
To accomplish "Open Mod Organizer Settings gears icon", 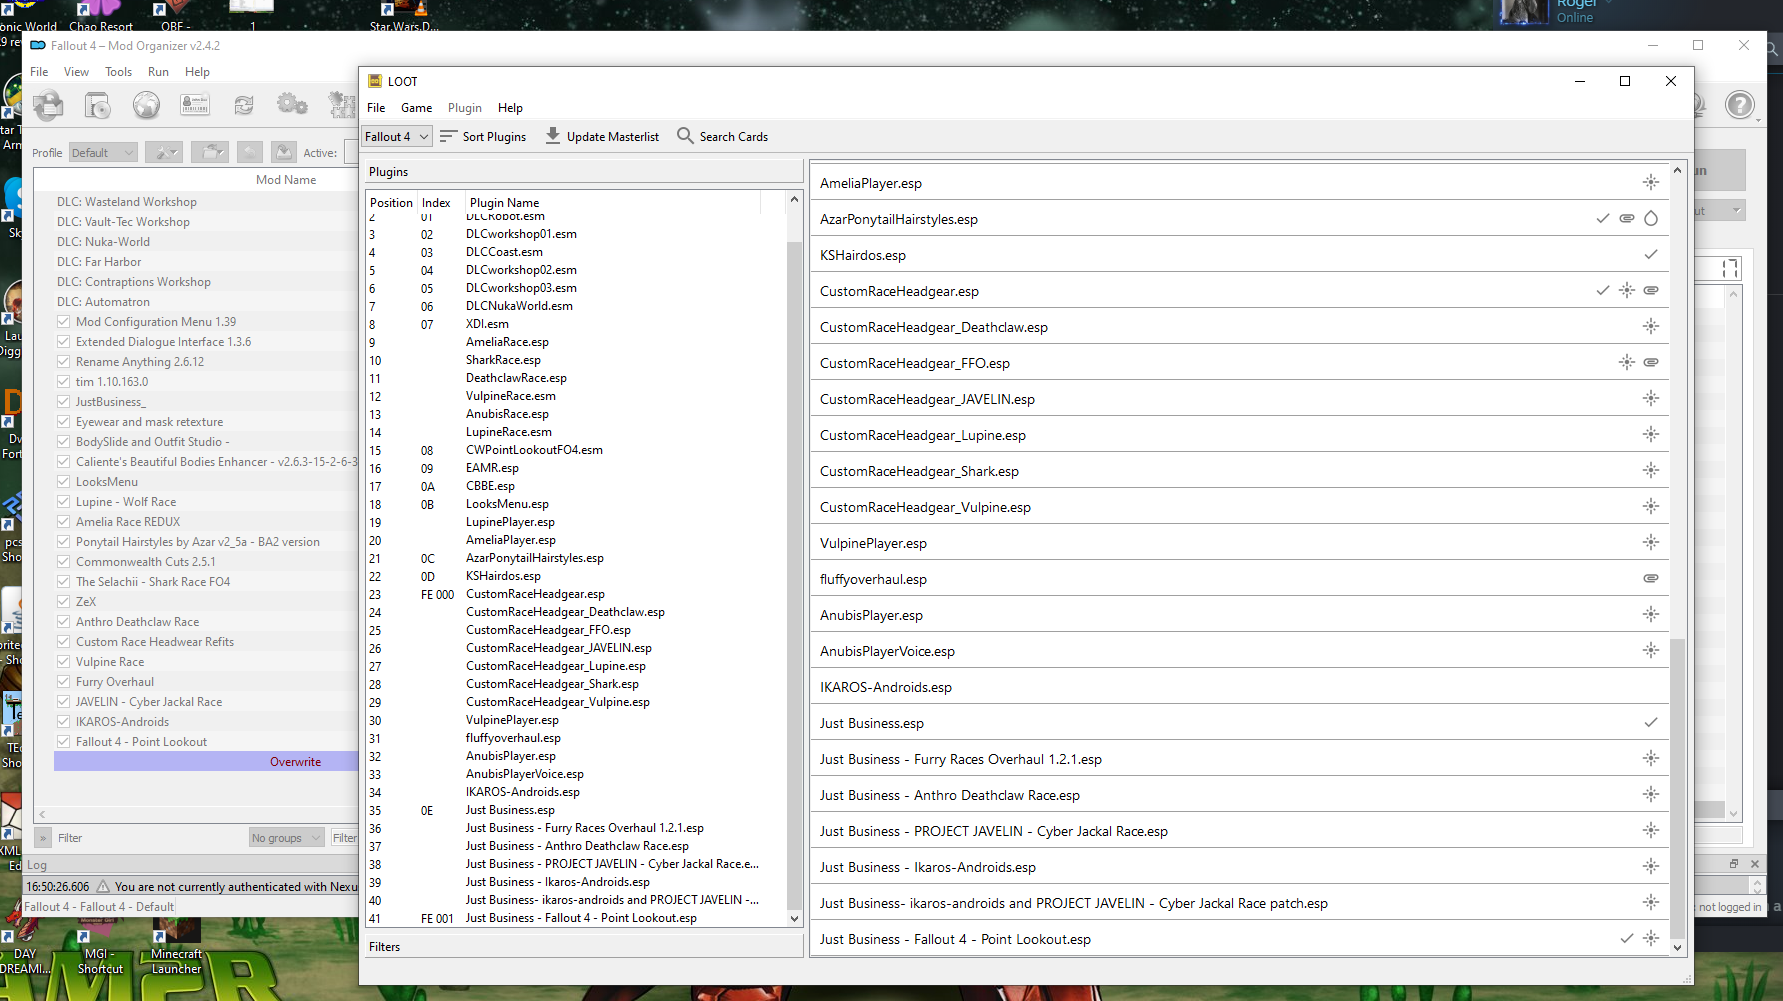I will pos(292,105).
